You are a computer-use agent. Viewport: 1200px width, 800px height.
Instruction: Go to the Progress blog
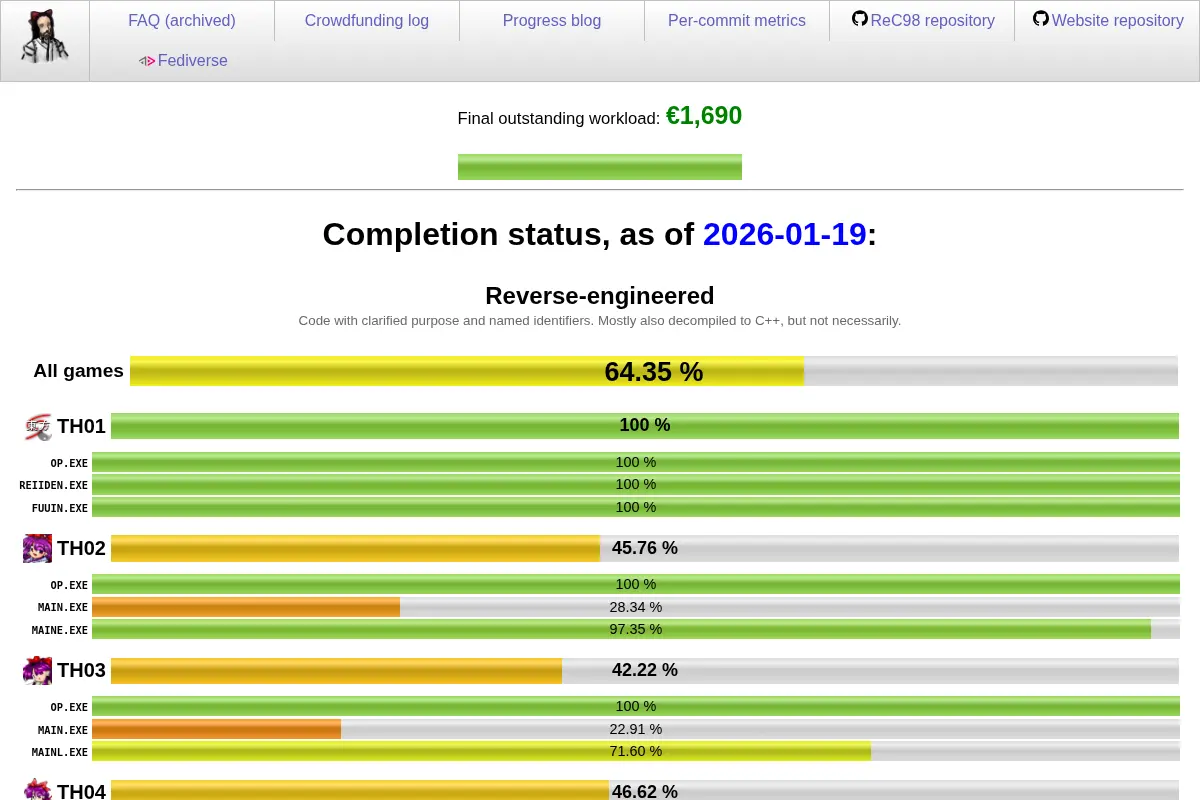coord(552,20)
